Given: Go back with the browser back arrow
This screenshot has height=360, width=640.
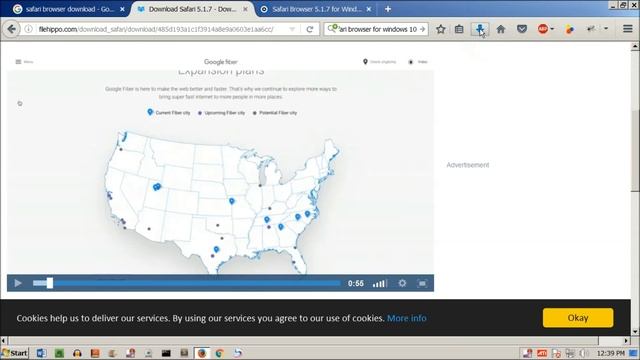Looking at the screenshot, I should (x=11, y=29).
